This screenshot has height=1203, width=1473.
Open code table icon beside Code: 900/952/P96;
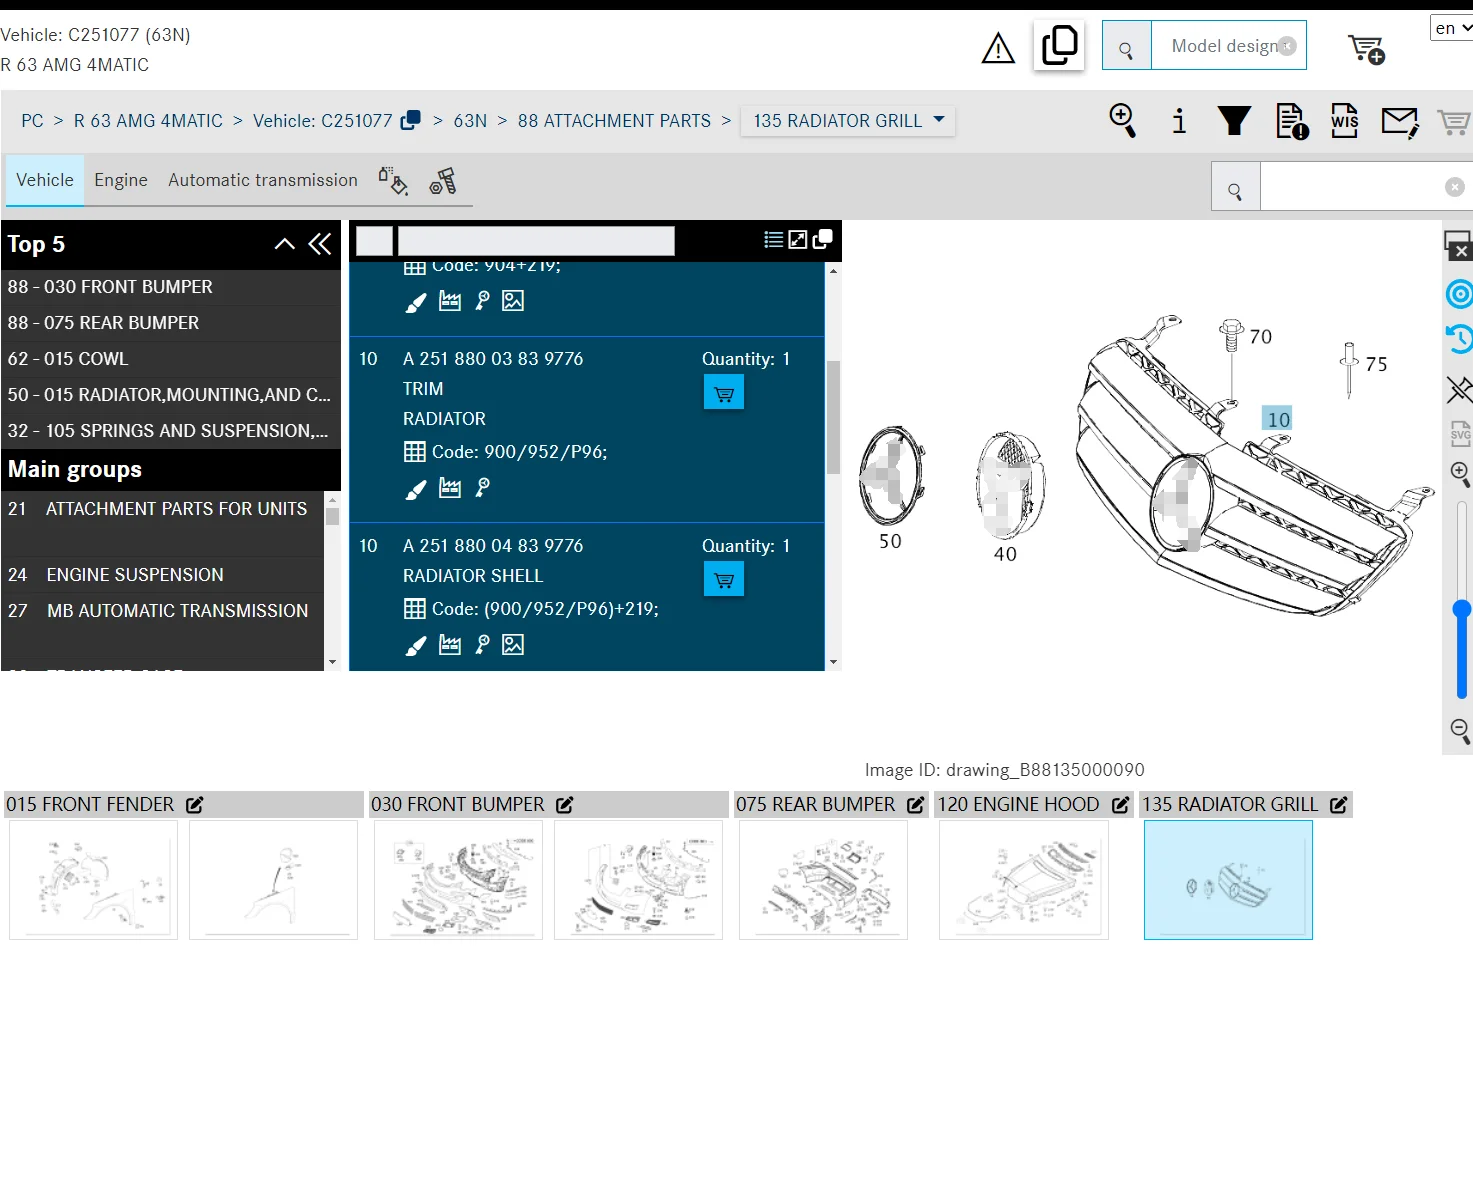pos(415,452)
